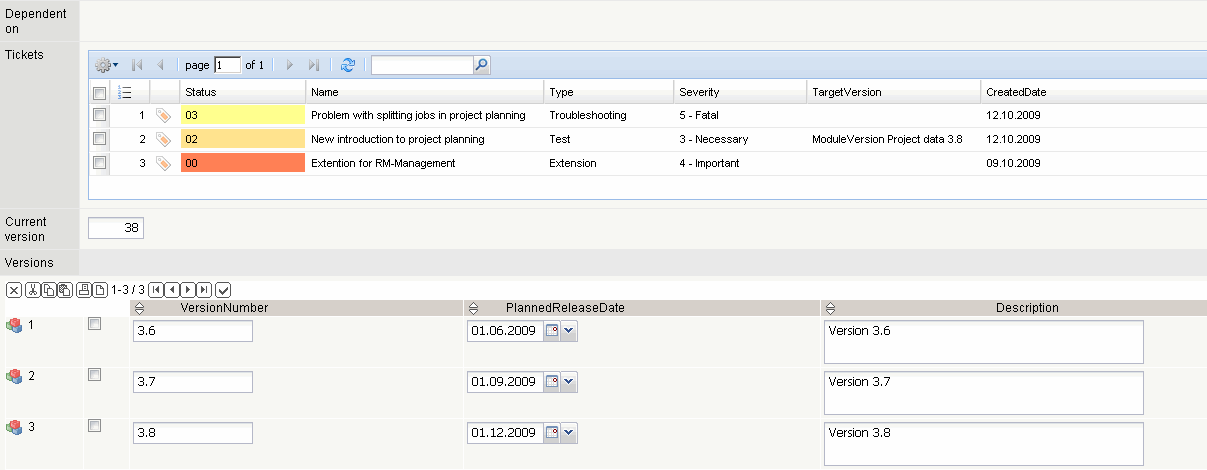
Task: Open calendar picker for date 01.09.2009
Action: [x=551, y=382]
